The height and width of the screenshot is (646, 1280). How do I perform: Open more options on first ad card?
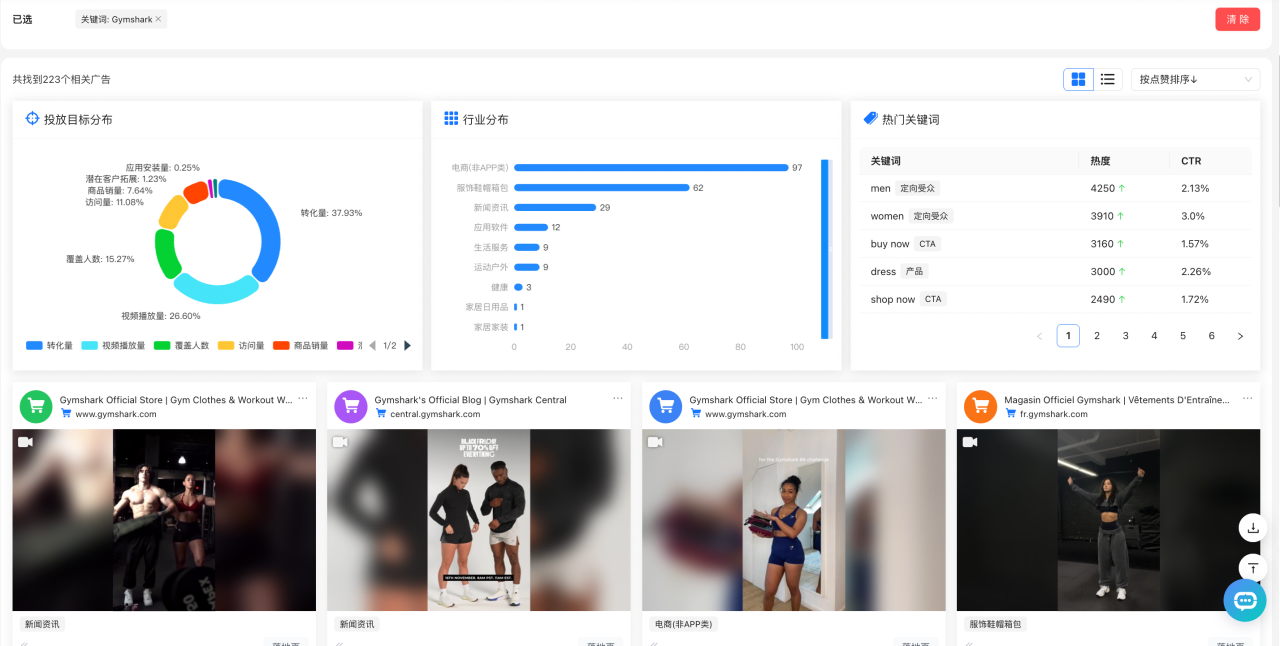pos(303,398)
